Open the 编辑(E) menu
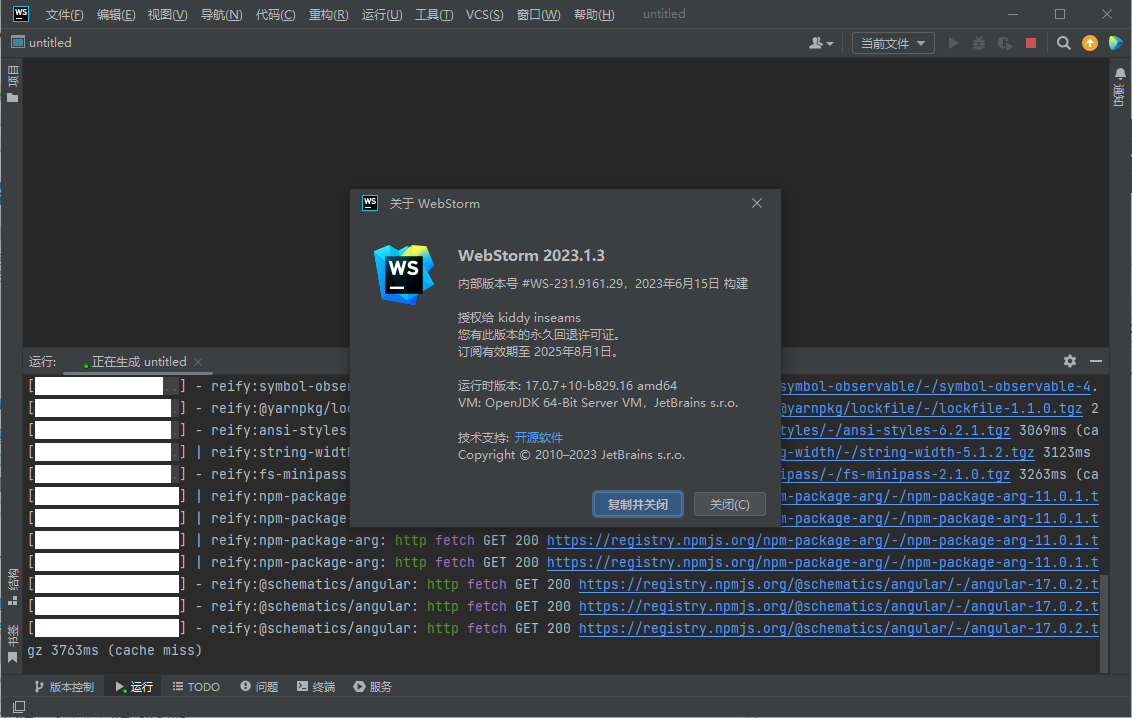 (116, 14)
